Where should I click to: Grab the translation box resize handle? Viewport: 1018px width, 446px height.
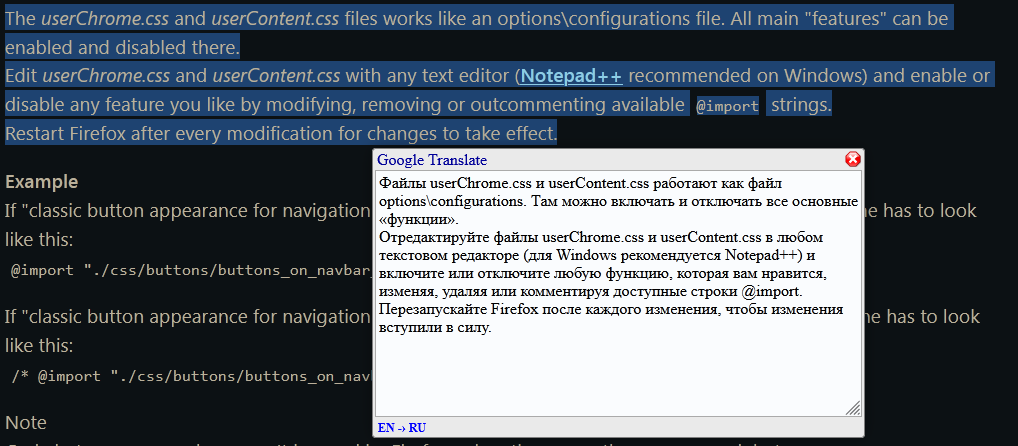(854, 408)
